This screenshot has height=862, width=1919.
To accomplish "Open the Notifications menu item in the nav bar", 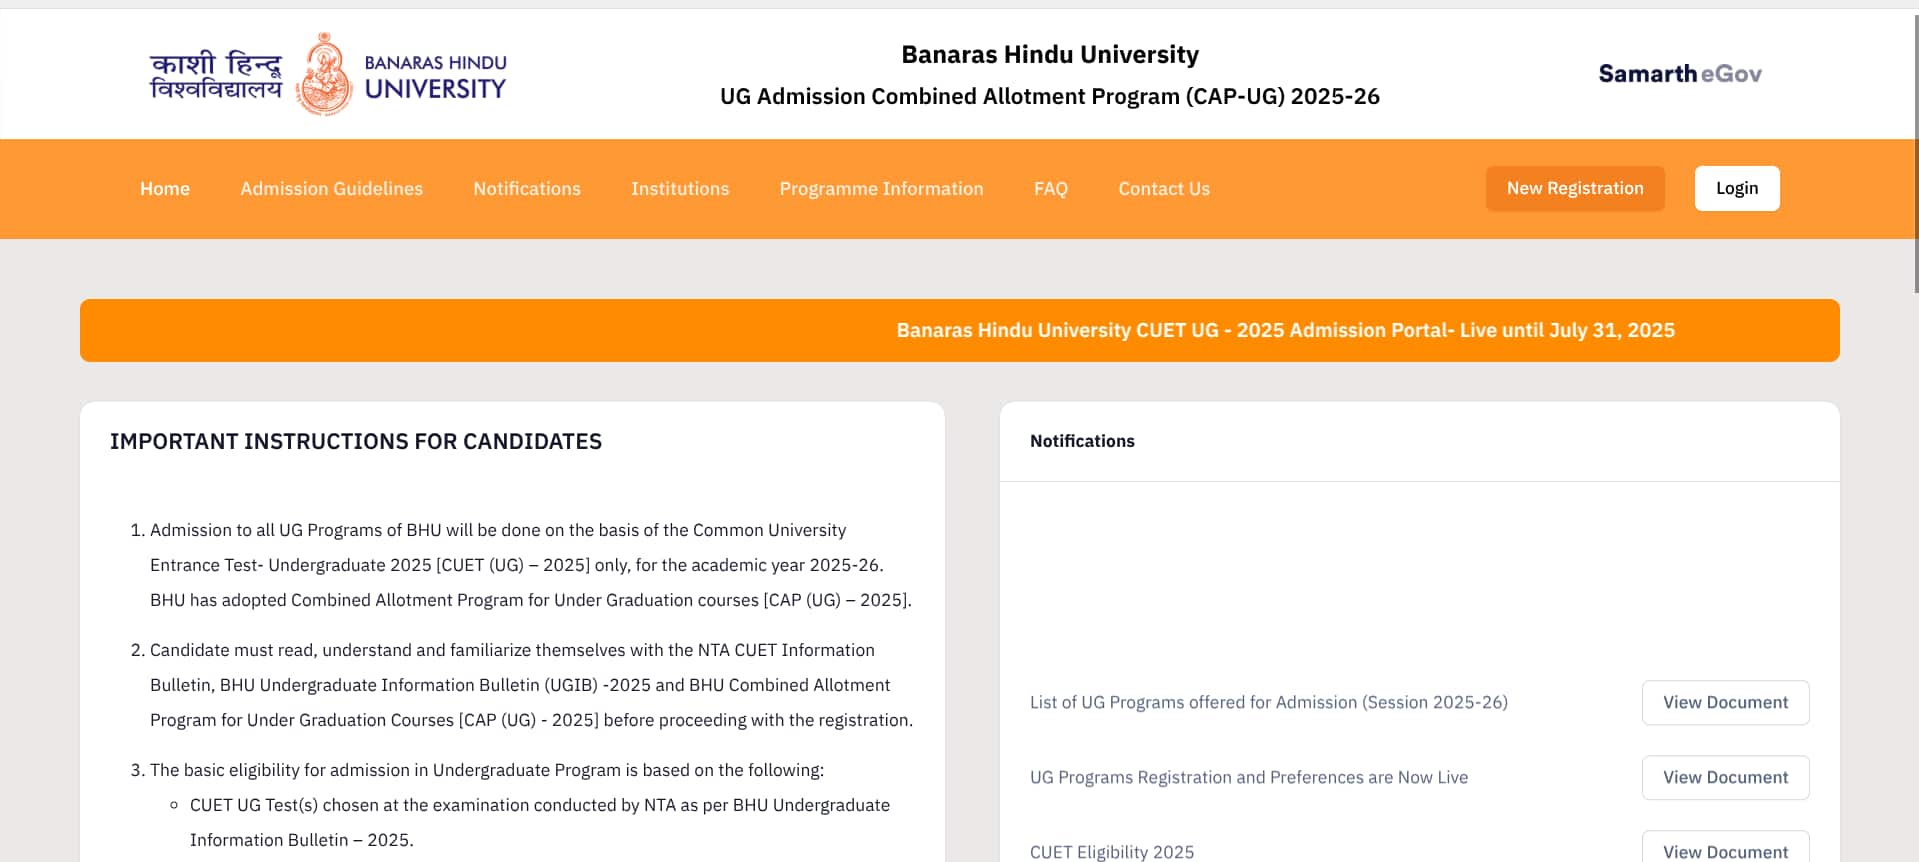I will click(x=527, y=189).
